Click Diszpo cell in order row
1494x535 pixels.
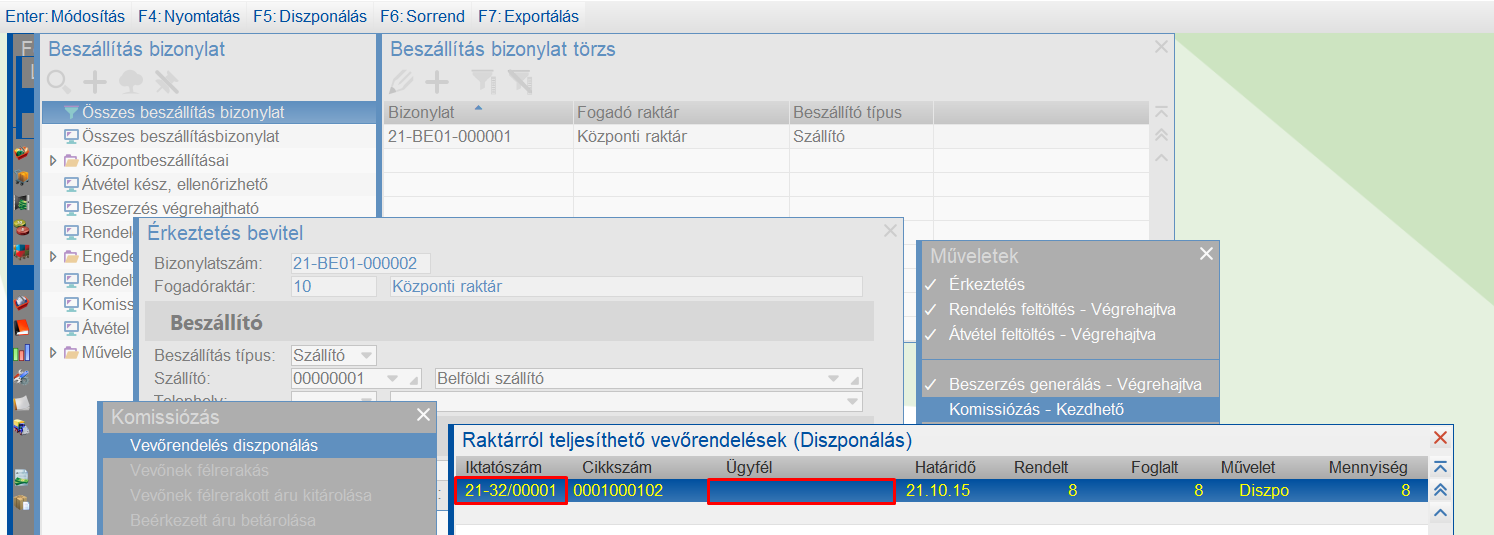click(x=1264, y=491)
